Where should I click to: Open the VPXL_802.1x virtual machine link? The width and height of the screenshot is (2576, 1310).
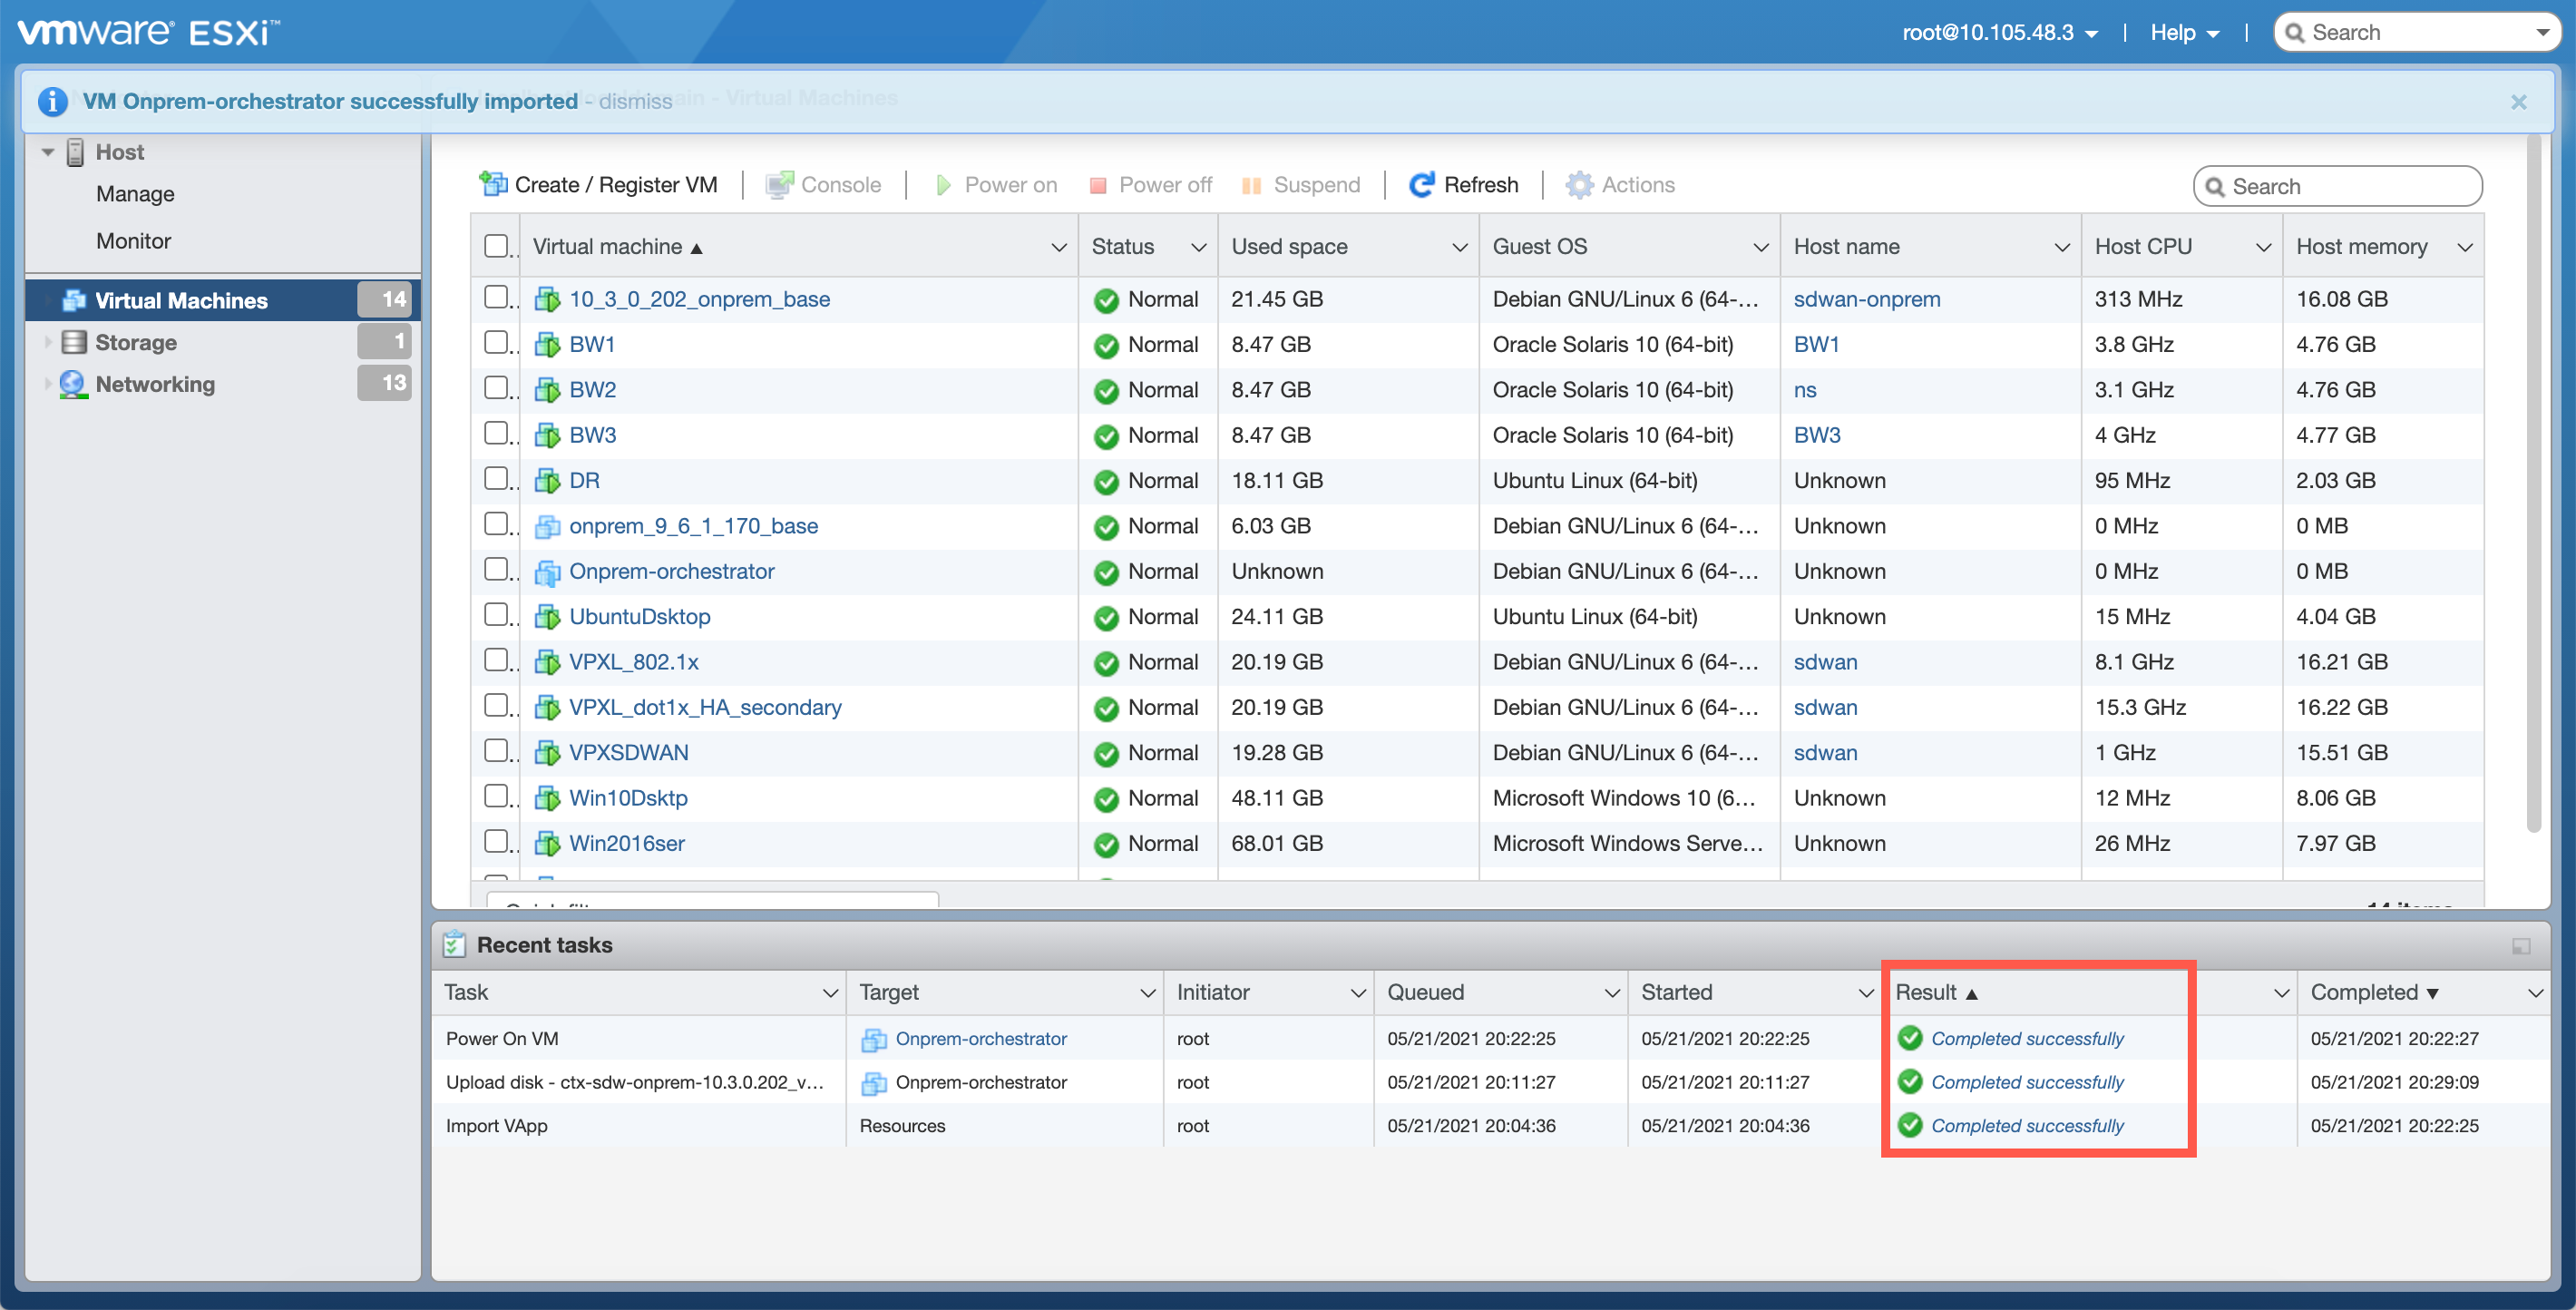[x=634, y=662]
